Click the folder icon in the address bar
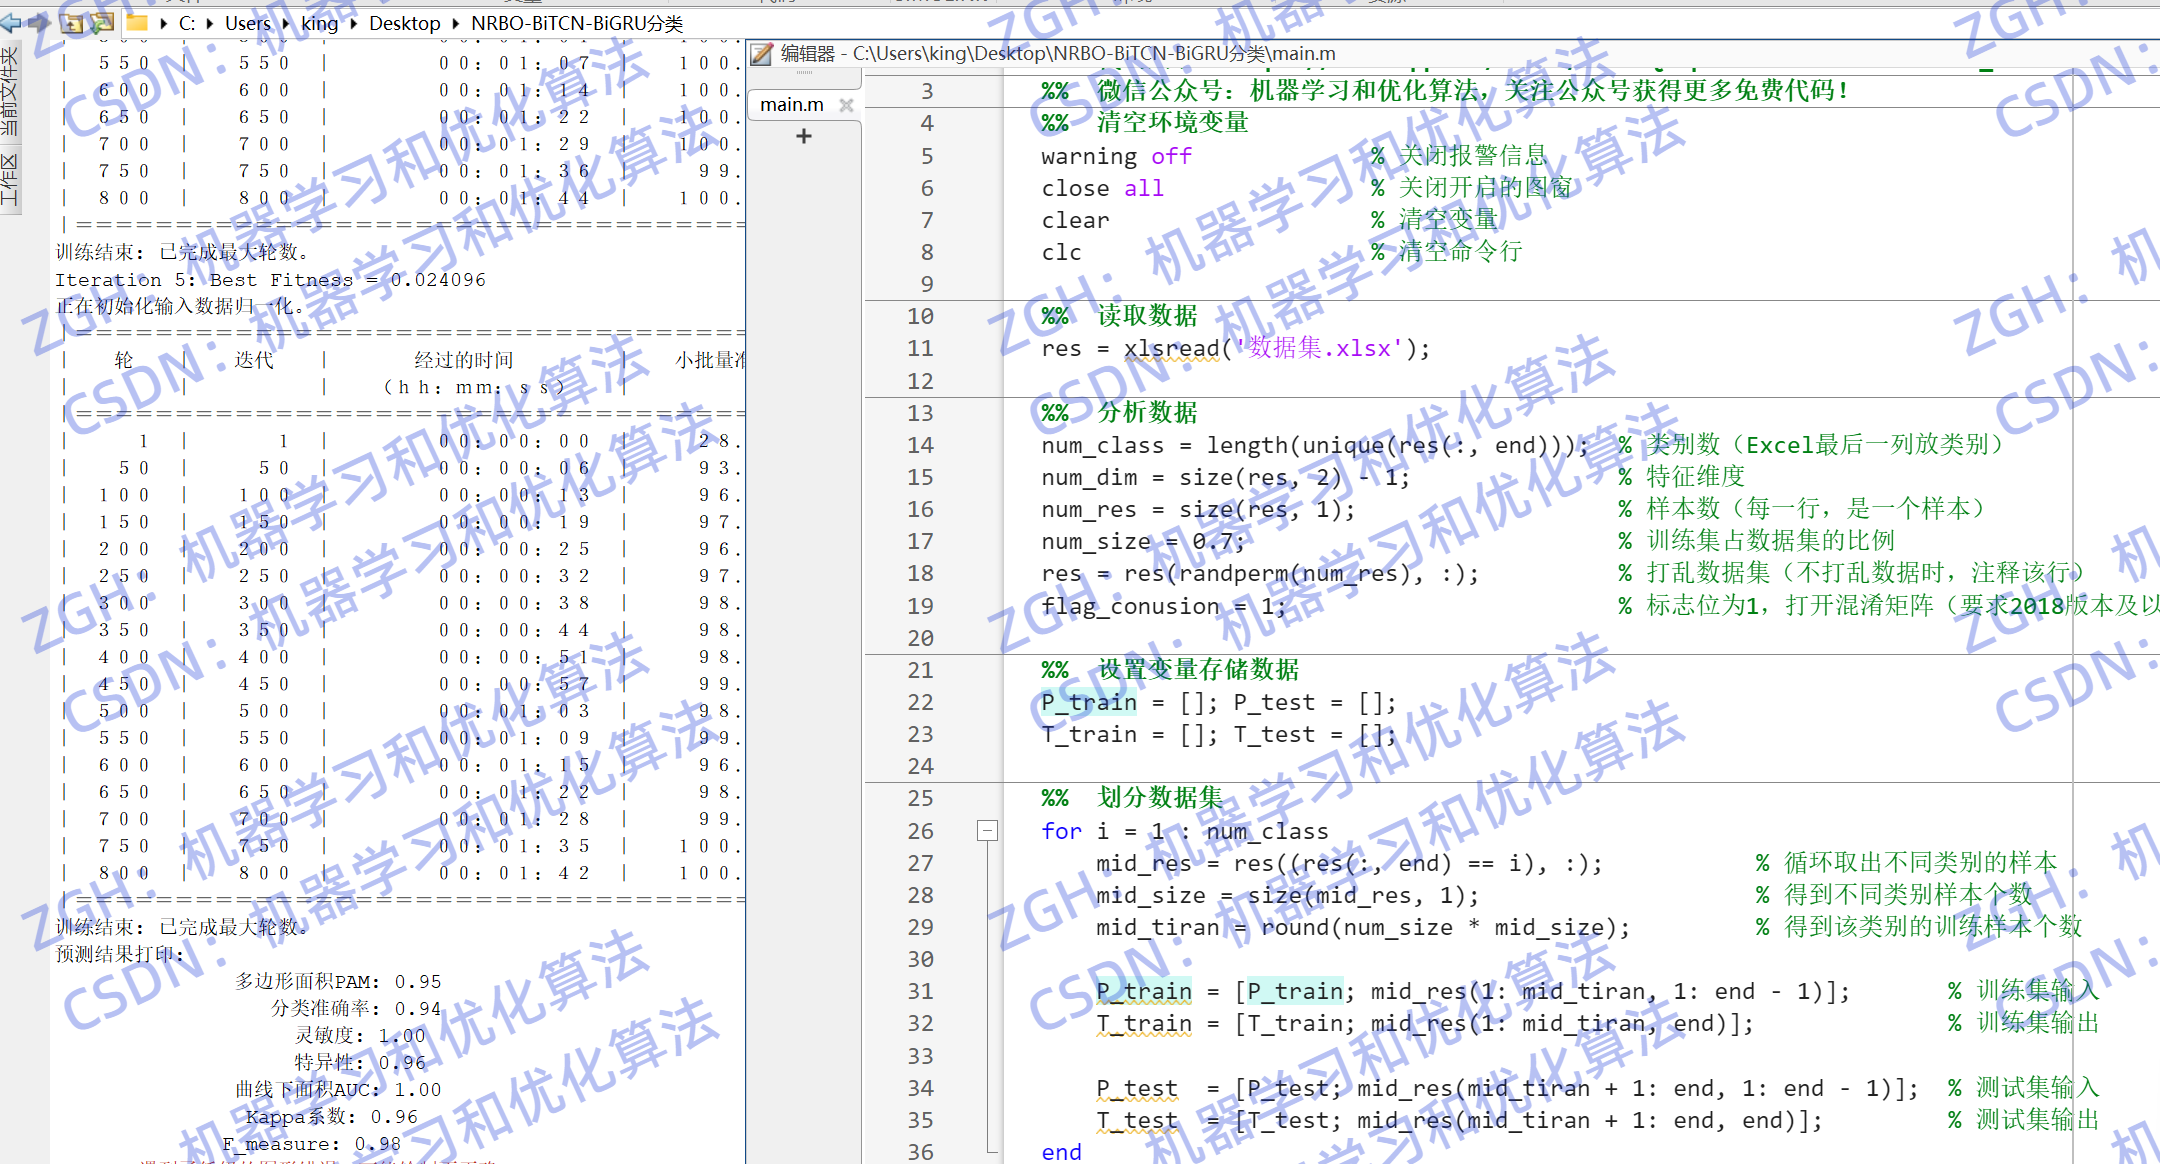2160x1164 pixels. pyautogui.click(x=137, y=22)
